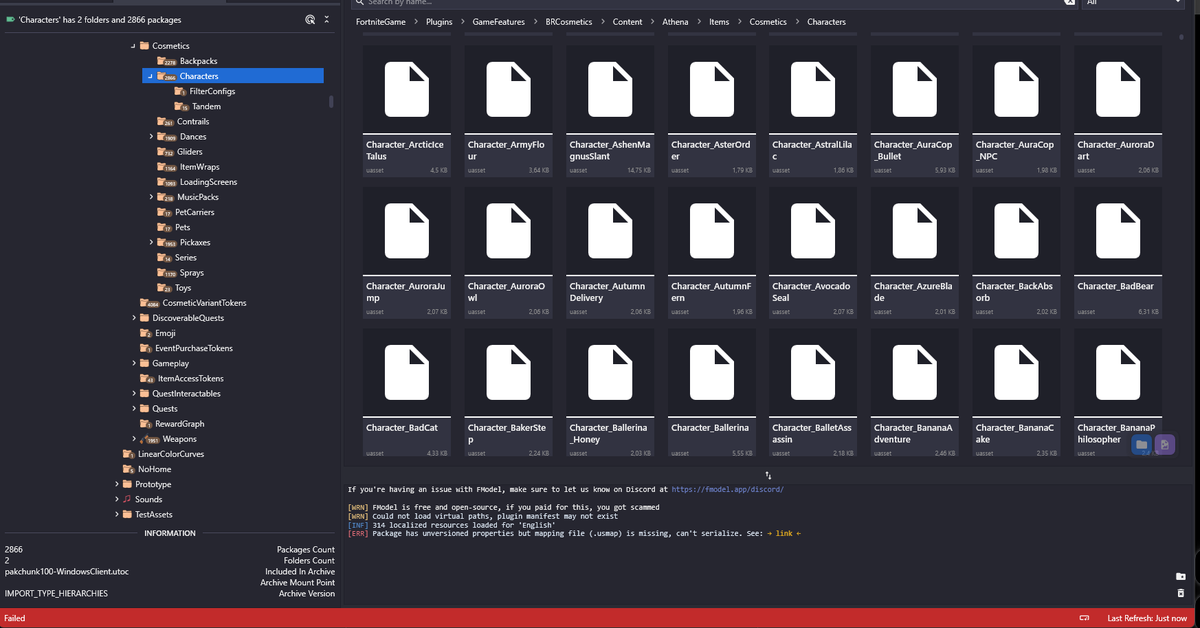This screenshot has height=628, width=1200.
Task: Select the RewardGraph tree row
Action: pyautogui.click(x=170, y=424)
